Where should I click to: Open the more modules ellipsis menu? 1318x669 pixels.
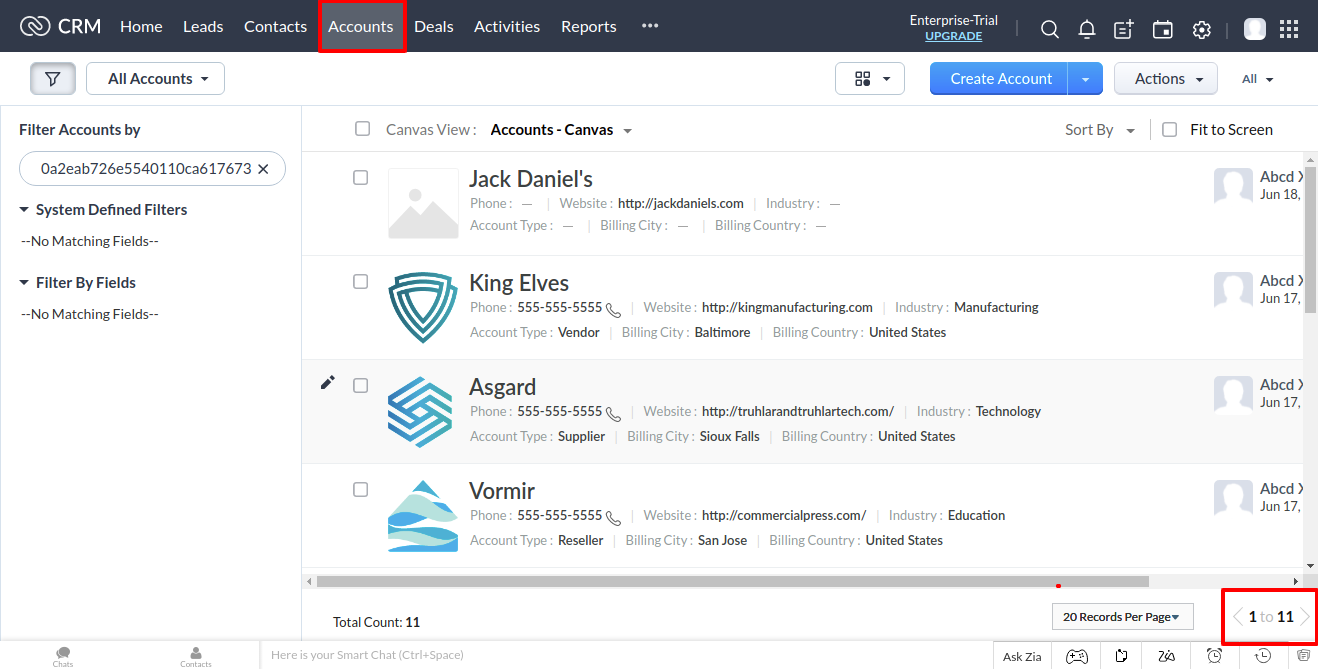click(x=650, y=26)
